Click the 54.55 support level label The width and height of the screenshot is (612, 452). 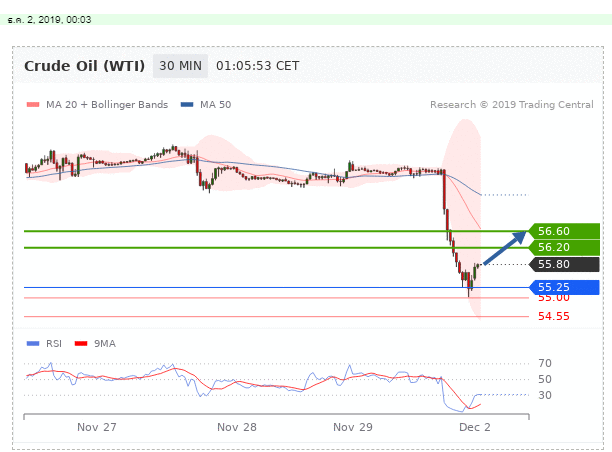554,316
